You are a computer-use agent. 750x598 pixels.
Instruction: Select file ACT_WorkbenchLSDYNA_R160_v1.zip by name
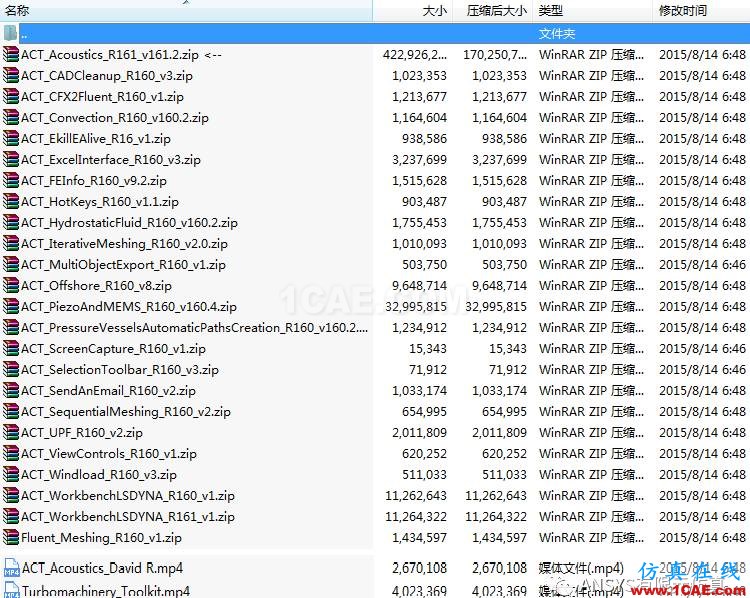pyautogui.click(x=128, y=496)
